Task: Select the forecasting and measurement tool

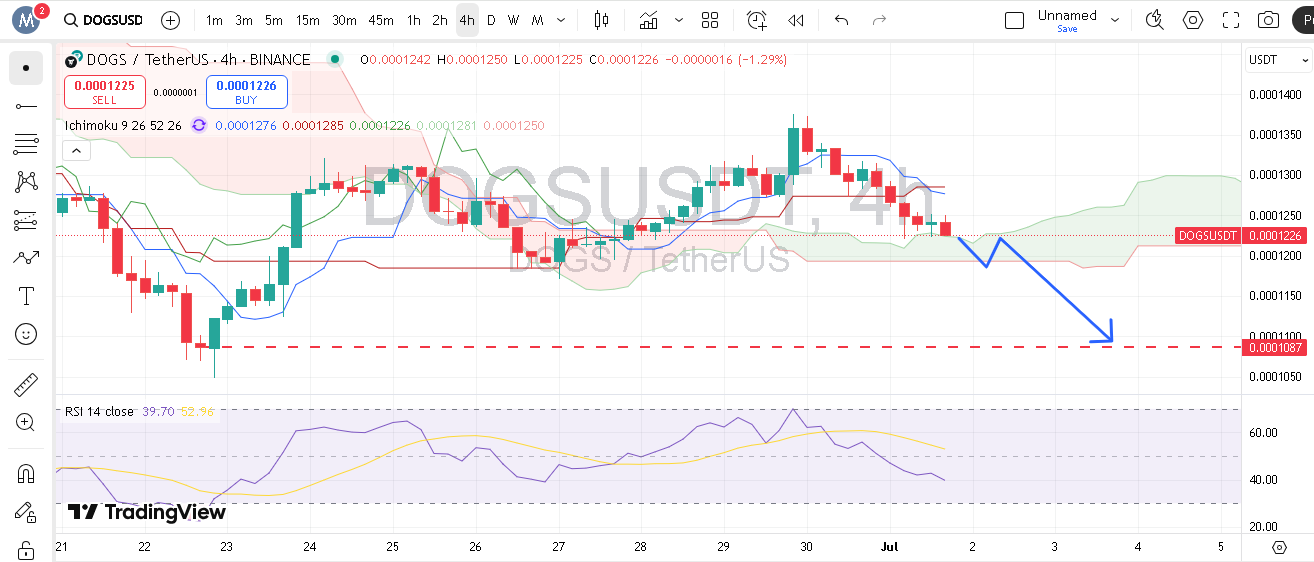Action: (26, 220)
